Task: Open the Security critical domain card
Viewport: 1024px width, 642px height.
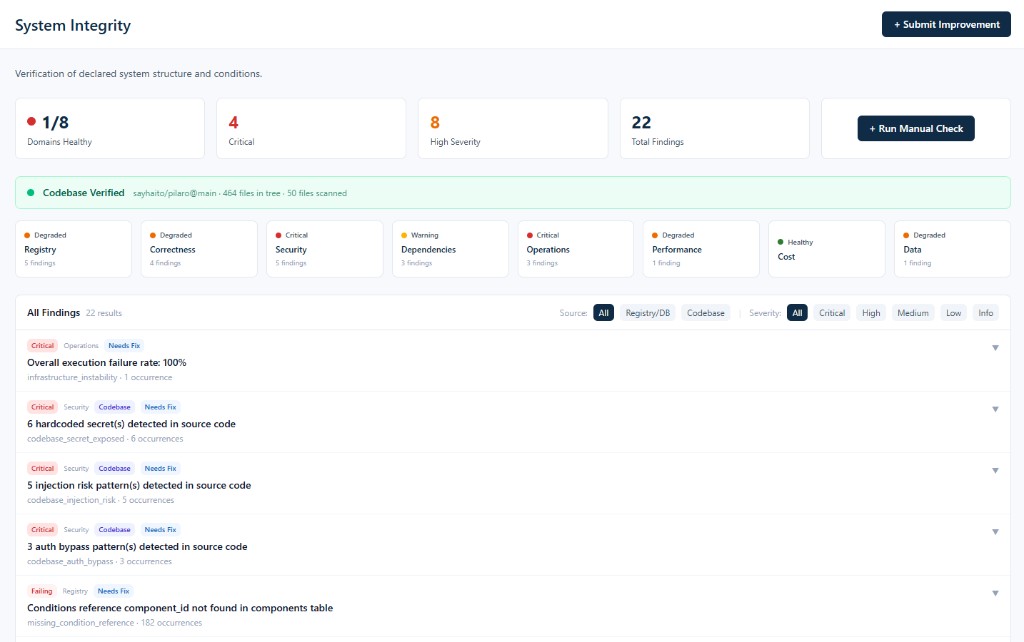Action: [x=324, y=249]
